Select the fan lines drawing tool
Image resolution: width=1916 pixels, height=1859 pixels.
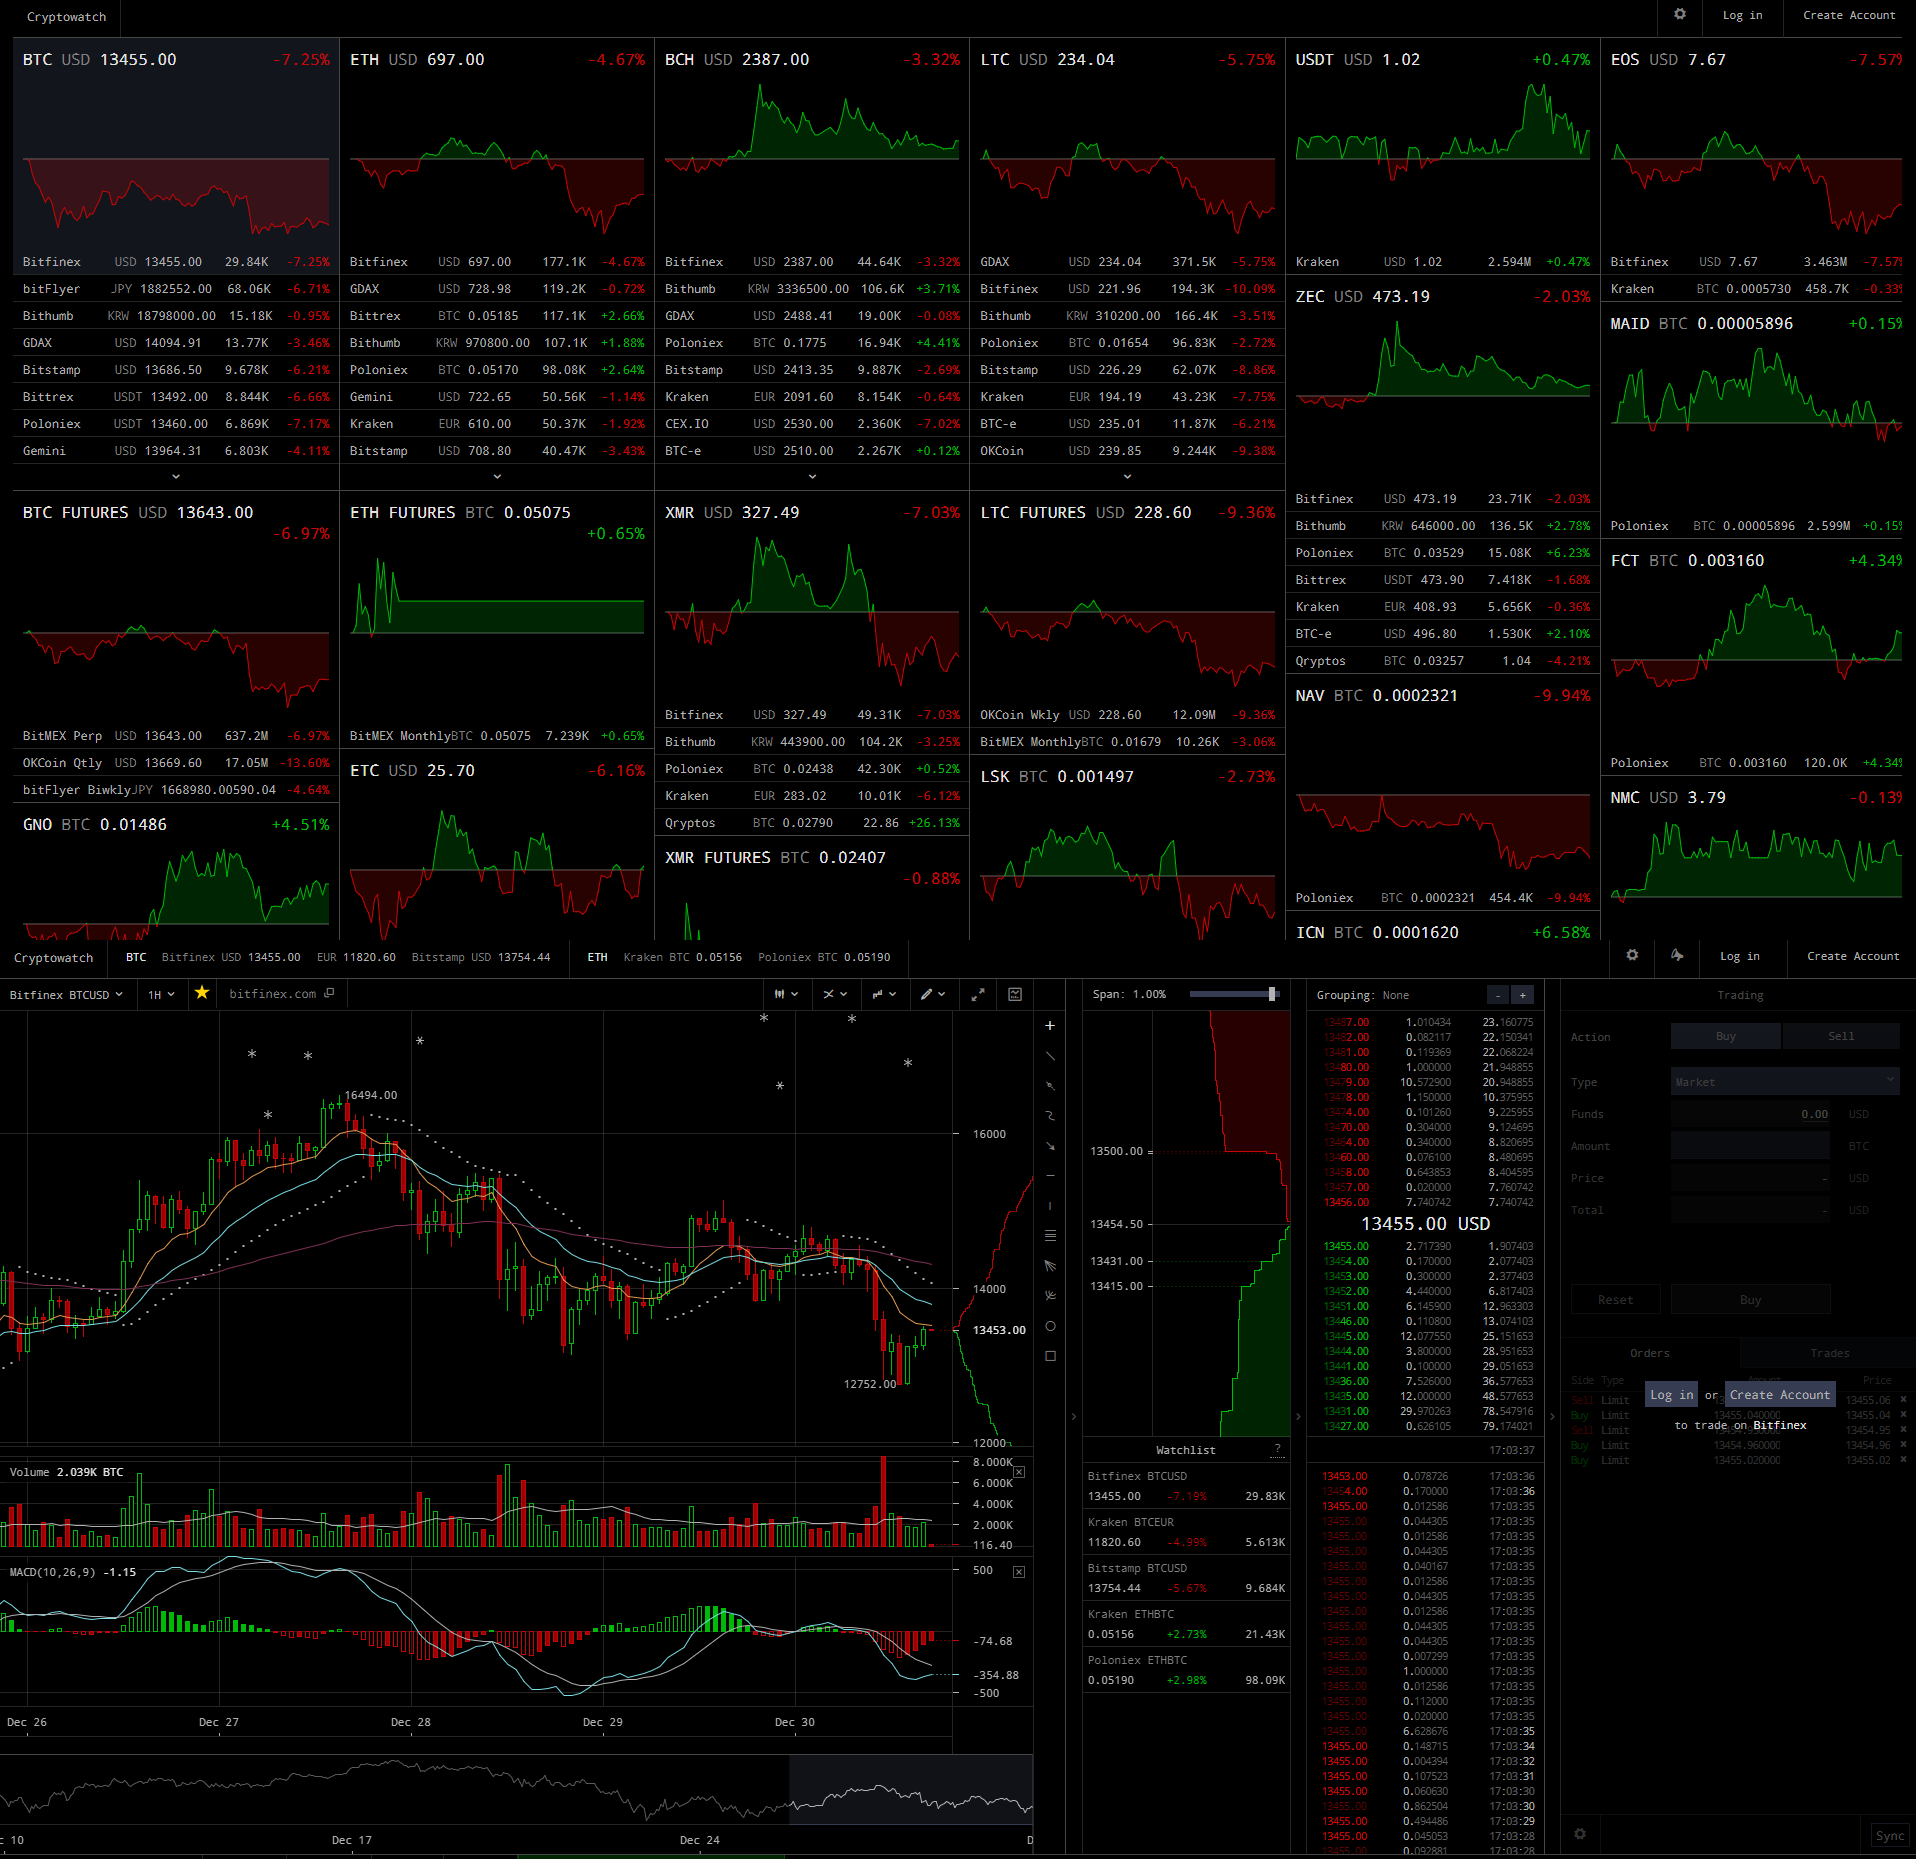pos(1050,1266)
